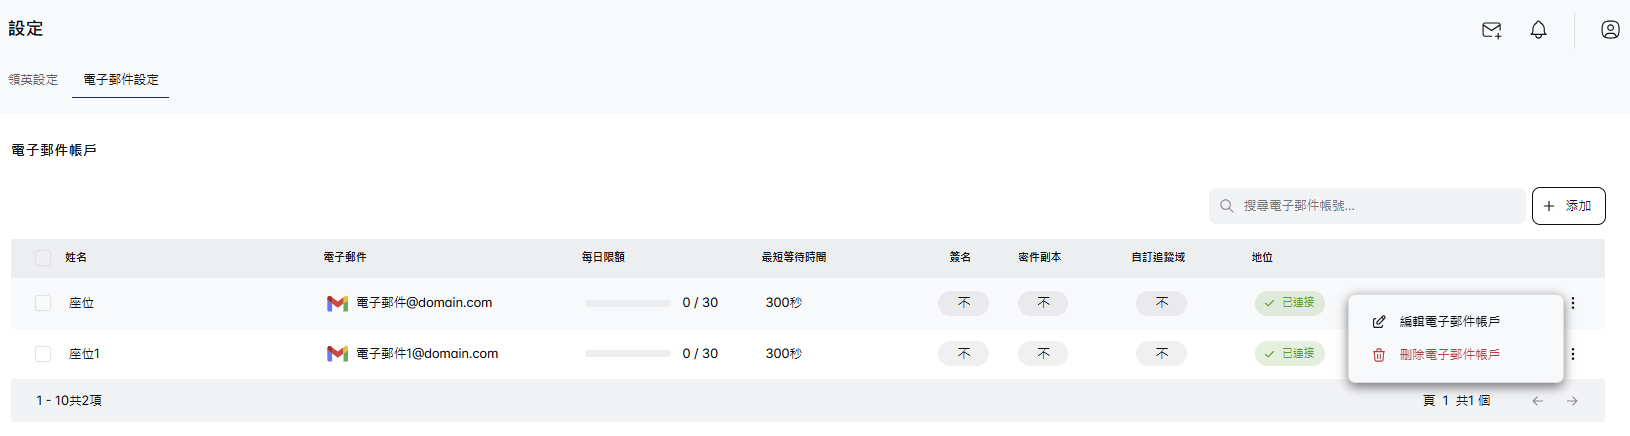1630x436 pixels.
Task: Go to next page arrow
Action: [x=1572, y=401]
